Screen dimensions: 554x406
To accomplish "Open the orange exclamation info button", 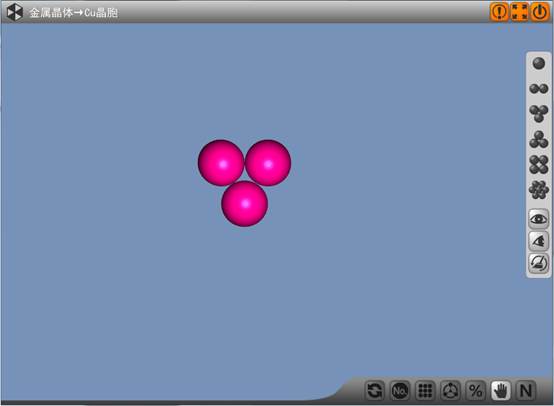I will coord(499,12).
